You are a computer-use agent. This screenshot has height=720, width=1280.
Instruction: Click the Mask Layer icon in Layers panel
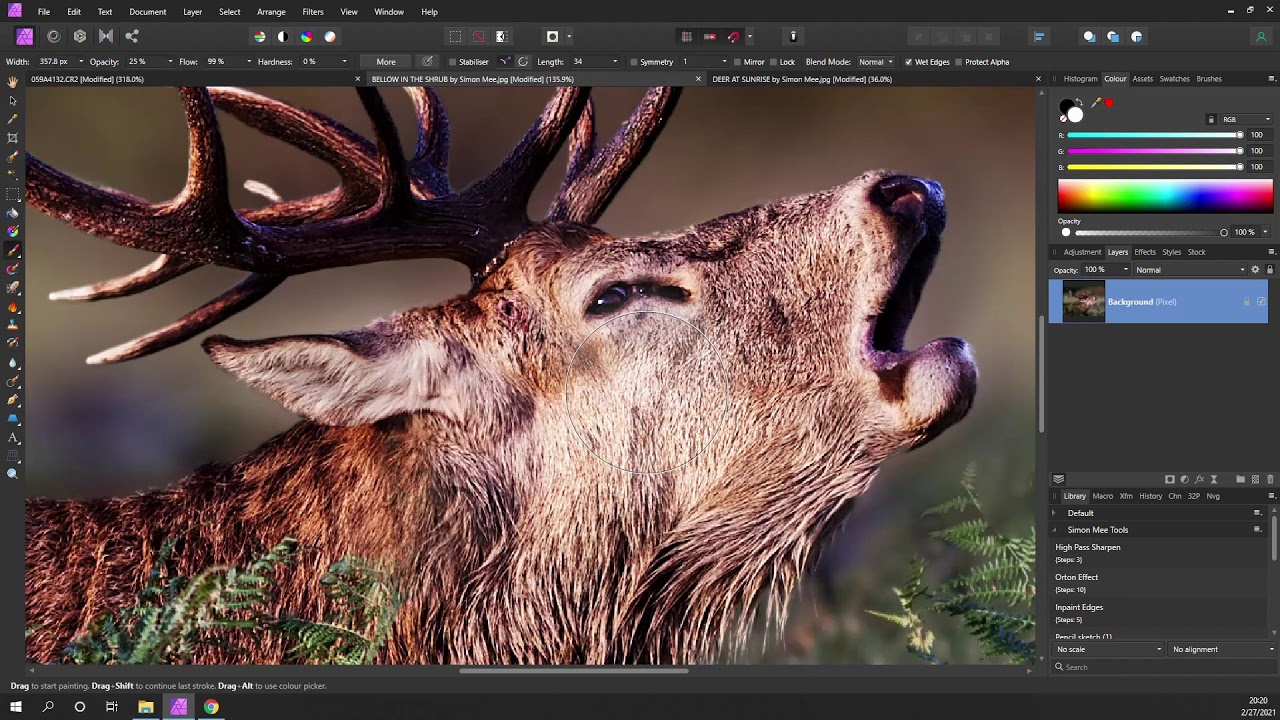pos(1170,480)
